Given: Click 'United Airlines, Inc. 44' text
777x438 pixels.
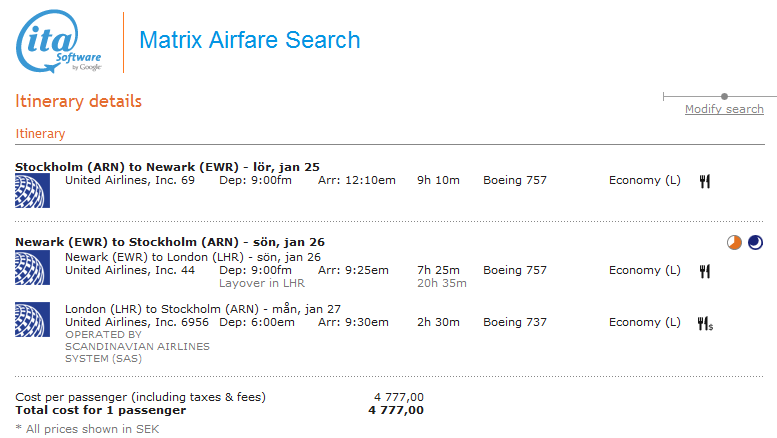Looking at the screenshot, I should (x=130, y=271).
